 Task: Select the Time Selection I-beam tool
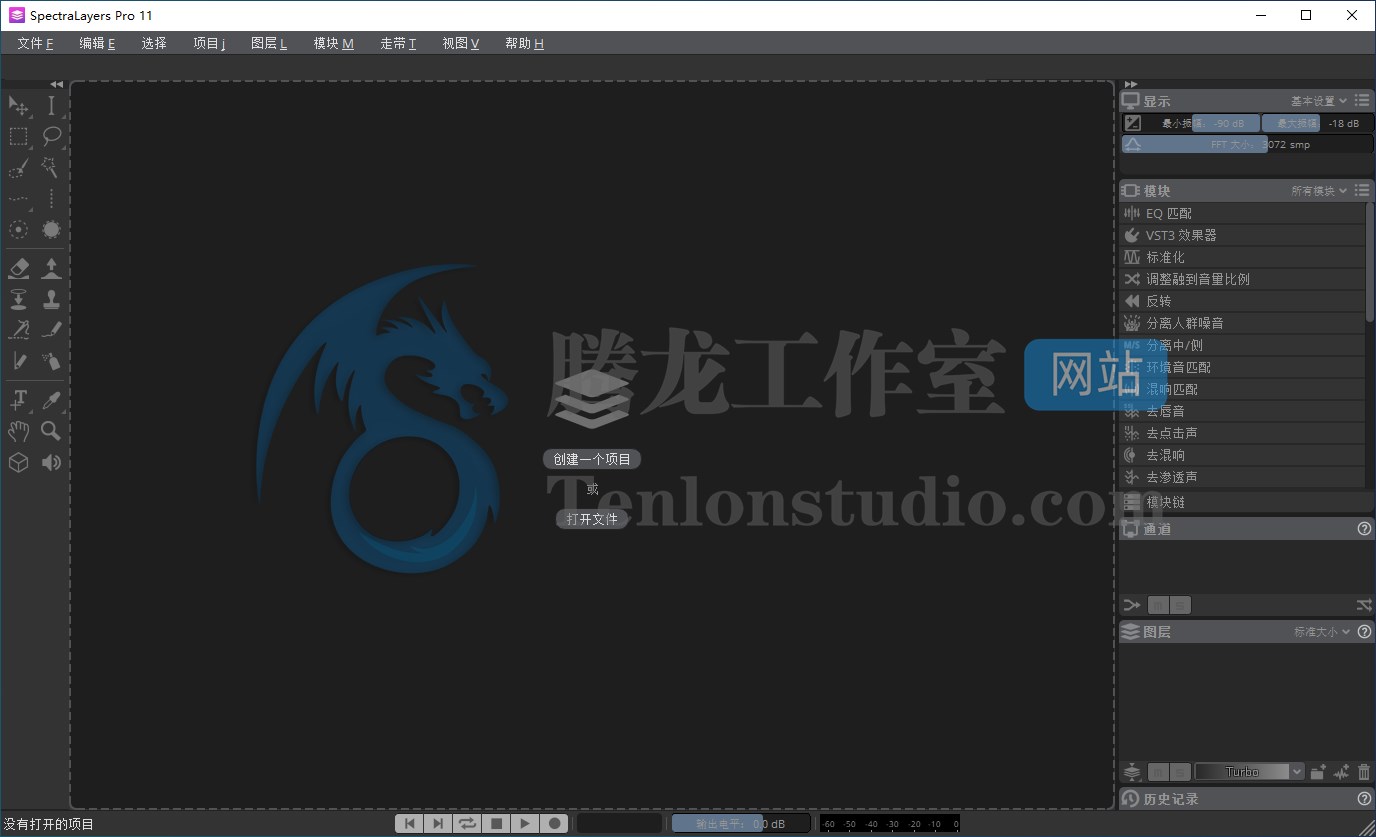(x=51, y=106)
